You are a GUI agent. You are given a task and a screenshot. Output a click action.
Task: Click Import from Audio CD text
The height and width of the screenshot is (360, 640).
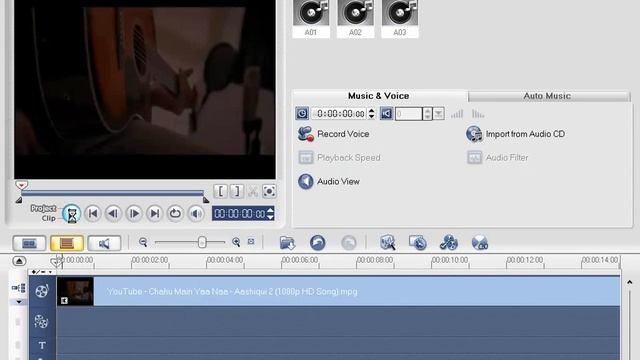pos(525,134)
